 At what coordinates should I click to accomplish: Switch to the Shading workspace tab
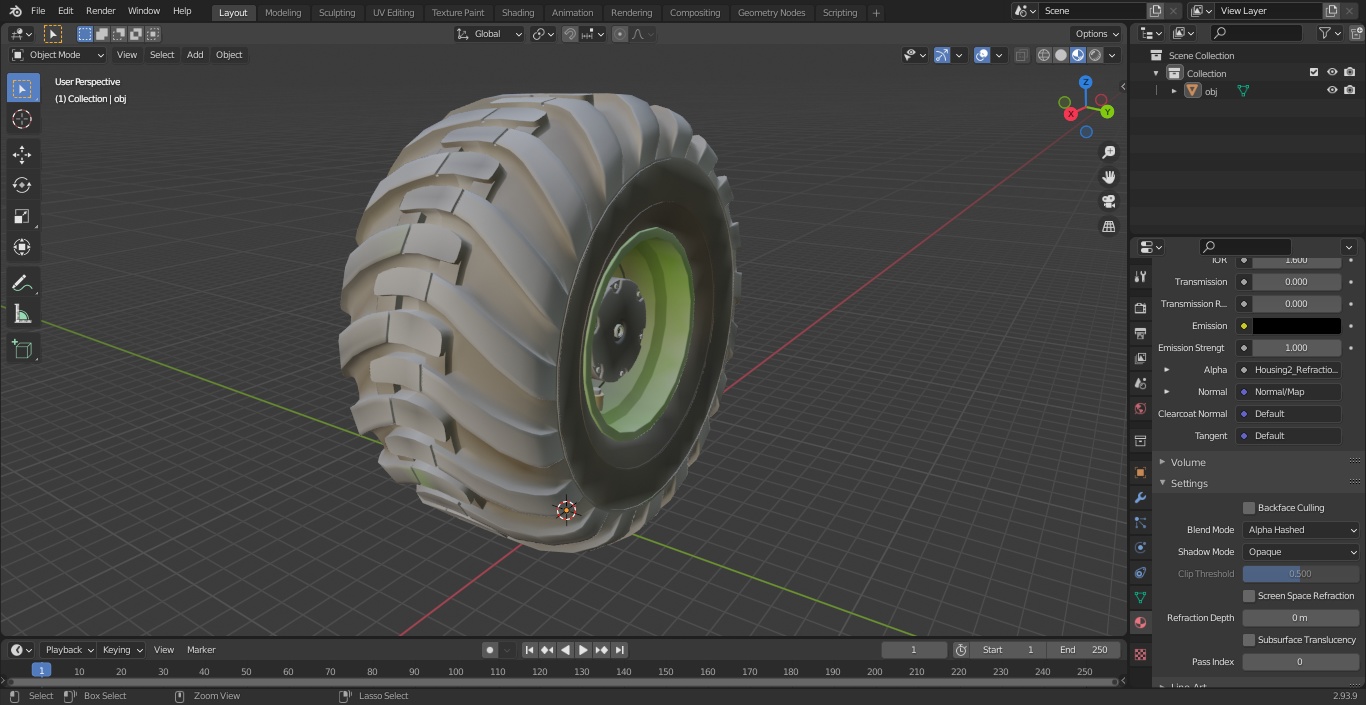click(518, 13)
